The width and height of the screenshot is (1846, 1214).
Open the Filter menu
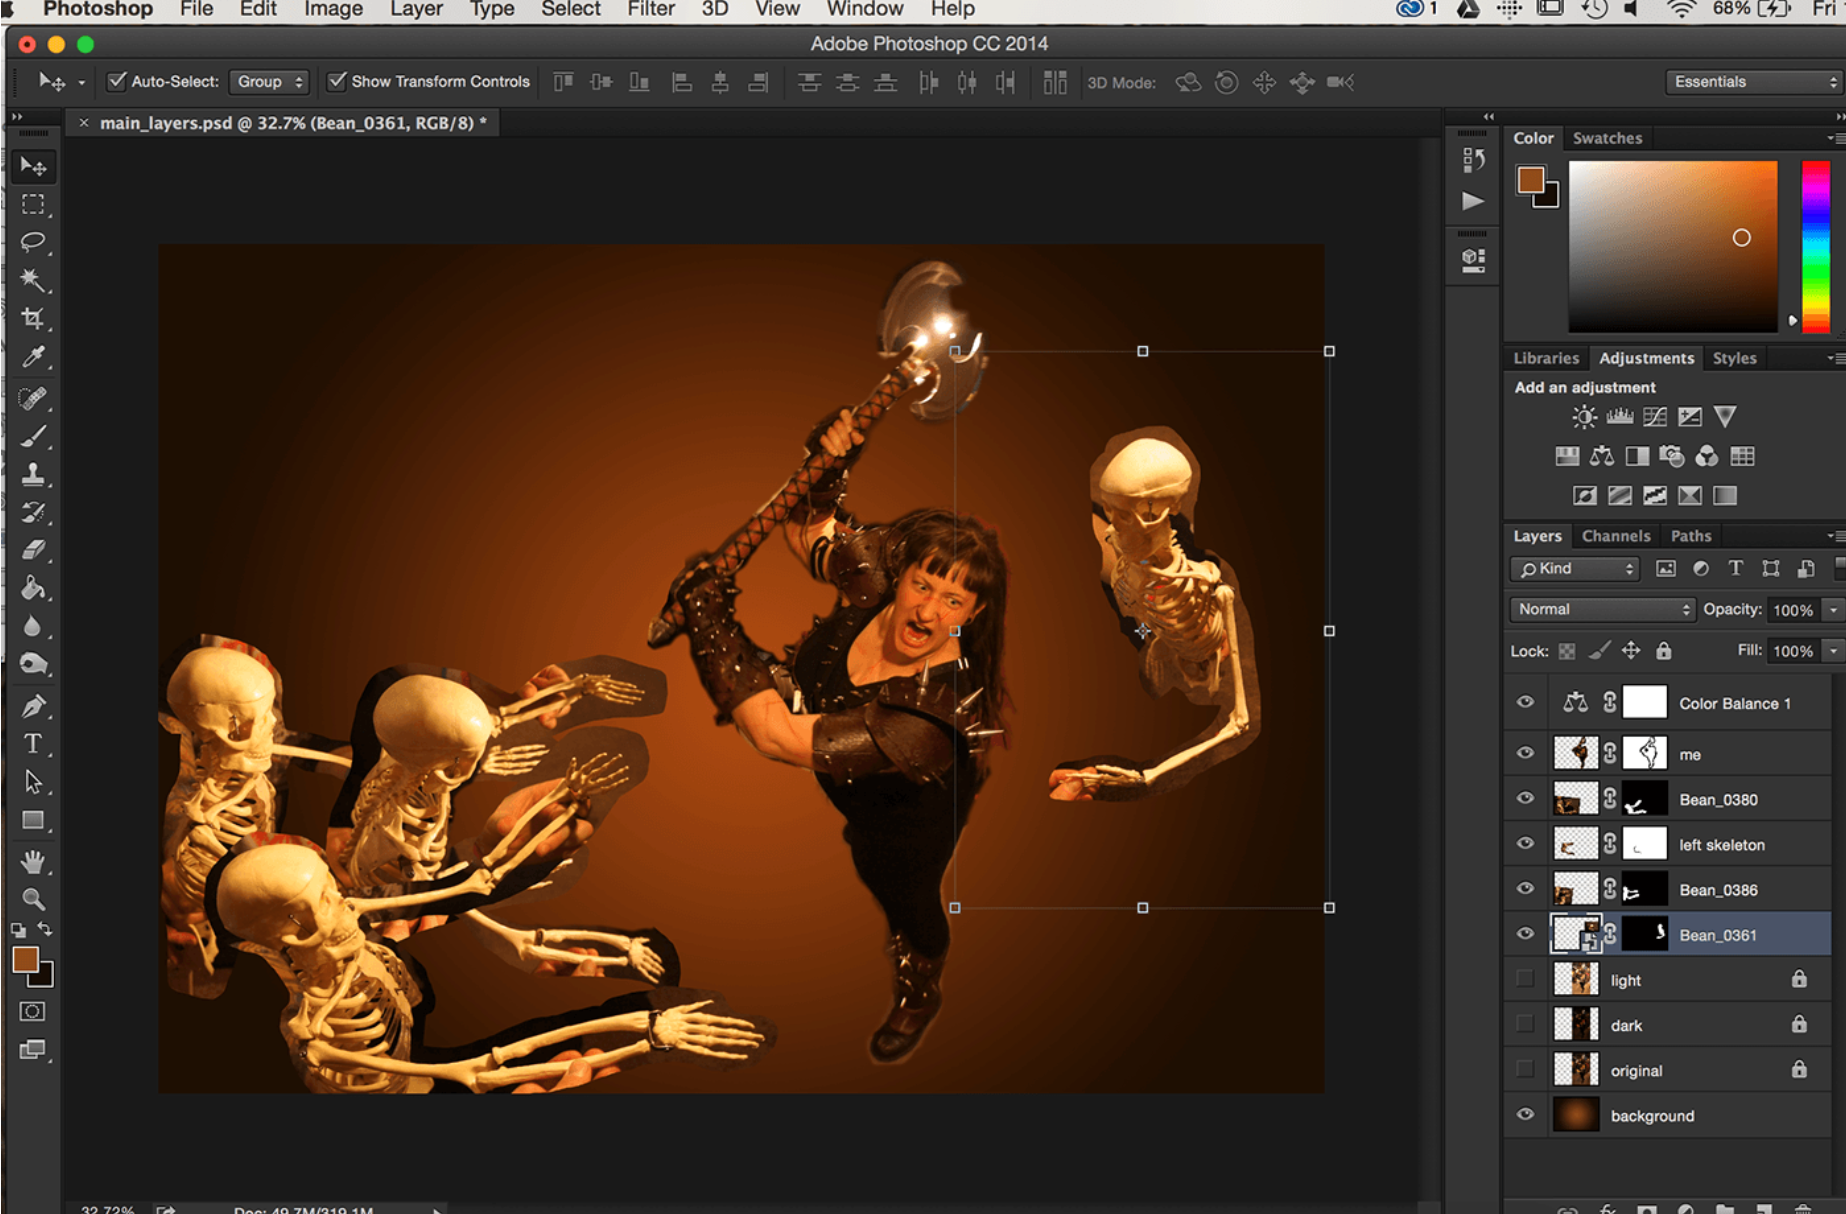click(x=650, y=10)
